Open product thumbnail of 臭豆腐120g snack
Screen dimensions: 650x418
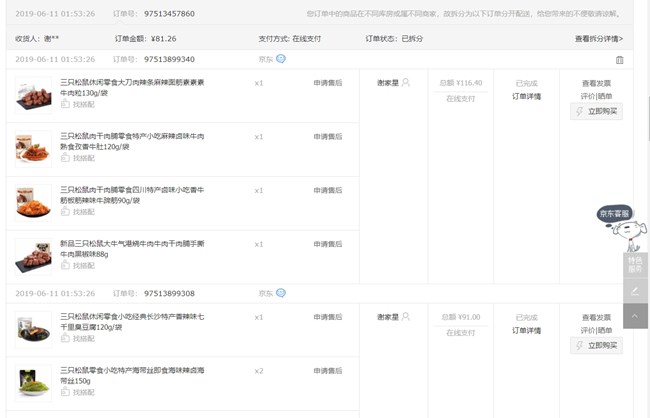[34, 330]
